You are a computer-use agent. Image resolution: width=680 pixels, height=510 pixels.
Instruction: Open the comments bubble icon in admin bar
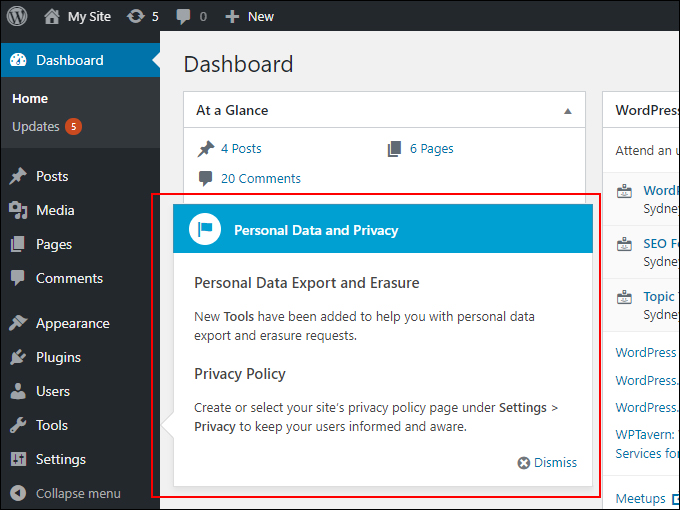tap(183, 16)
